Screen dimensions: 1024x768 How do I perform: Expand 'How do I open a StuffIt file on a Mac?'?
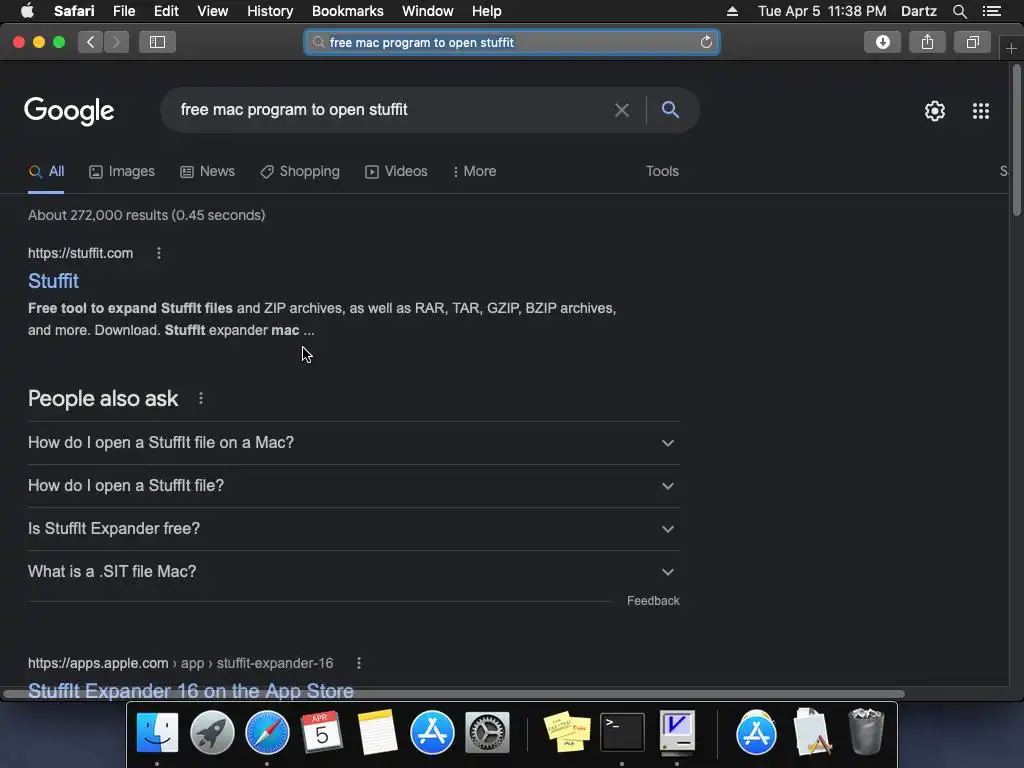tap(353, 443)
